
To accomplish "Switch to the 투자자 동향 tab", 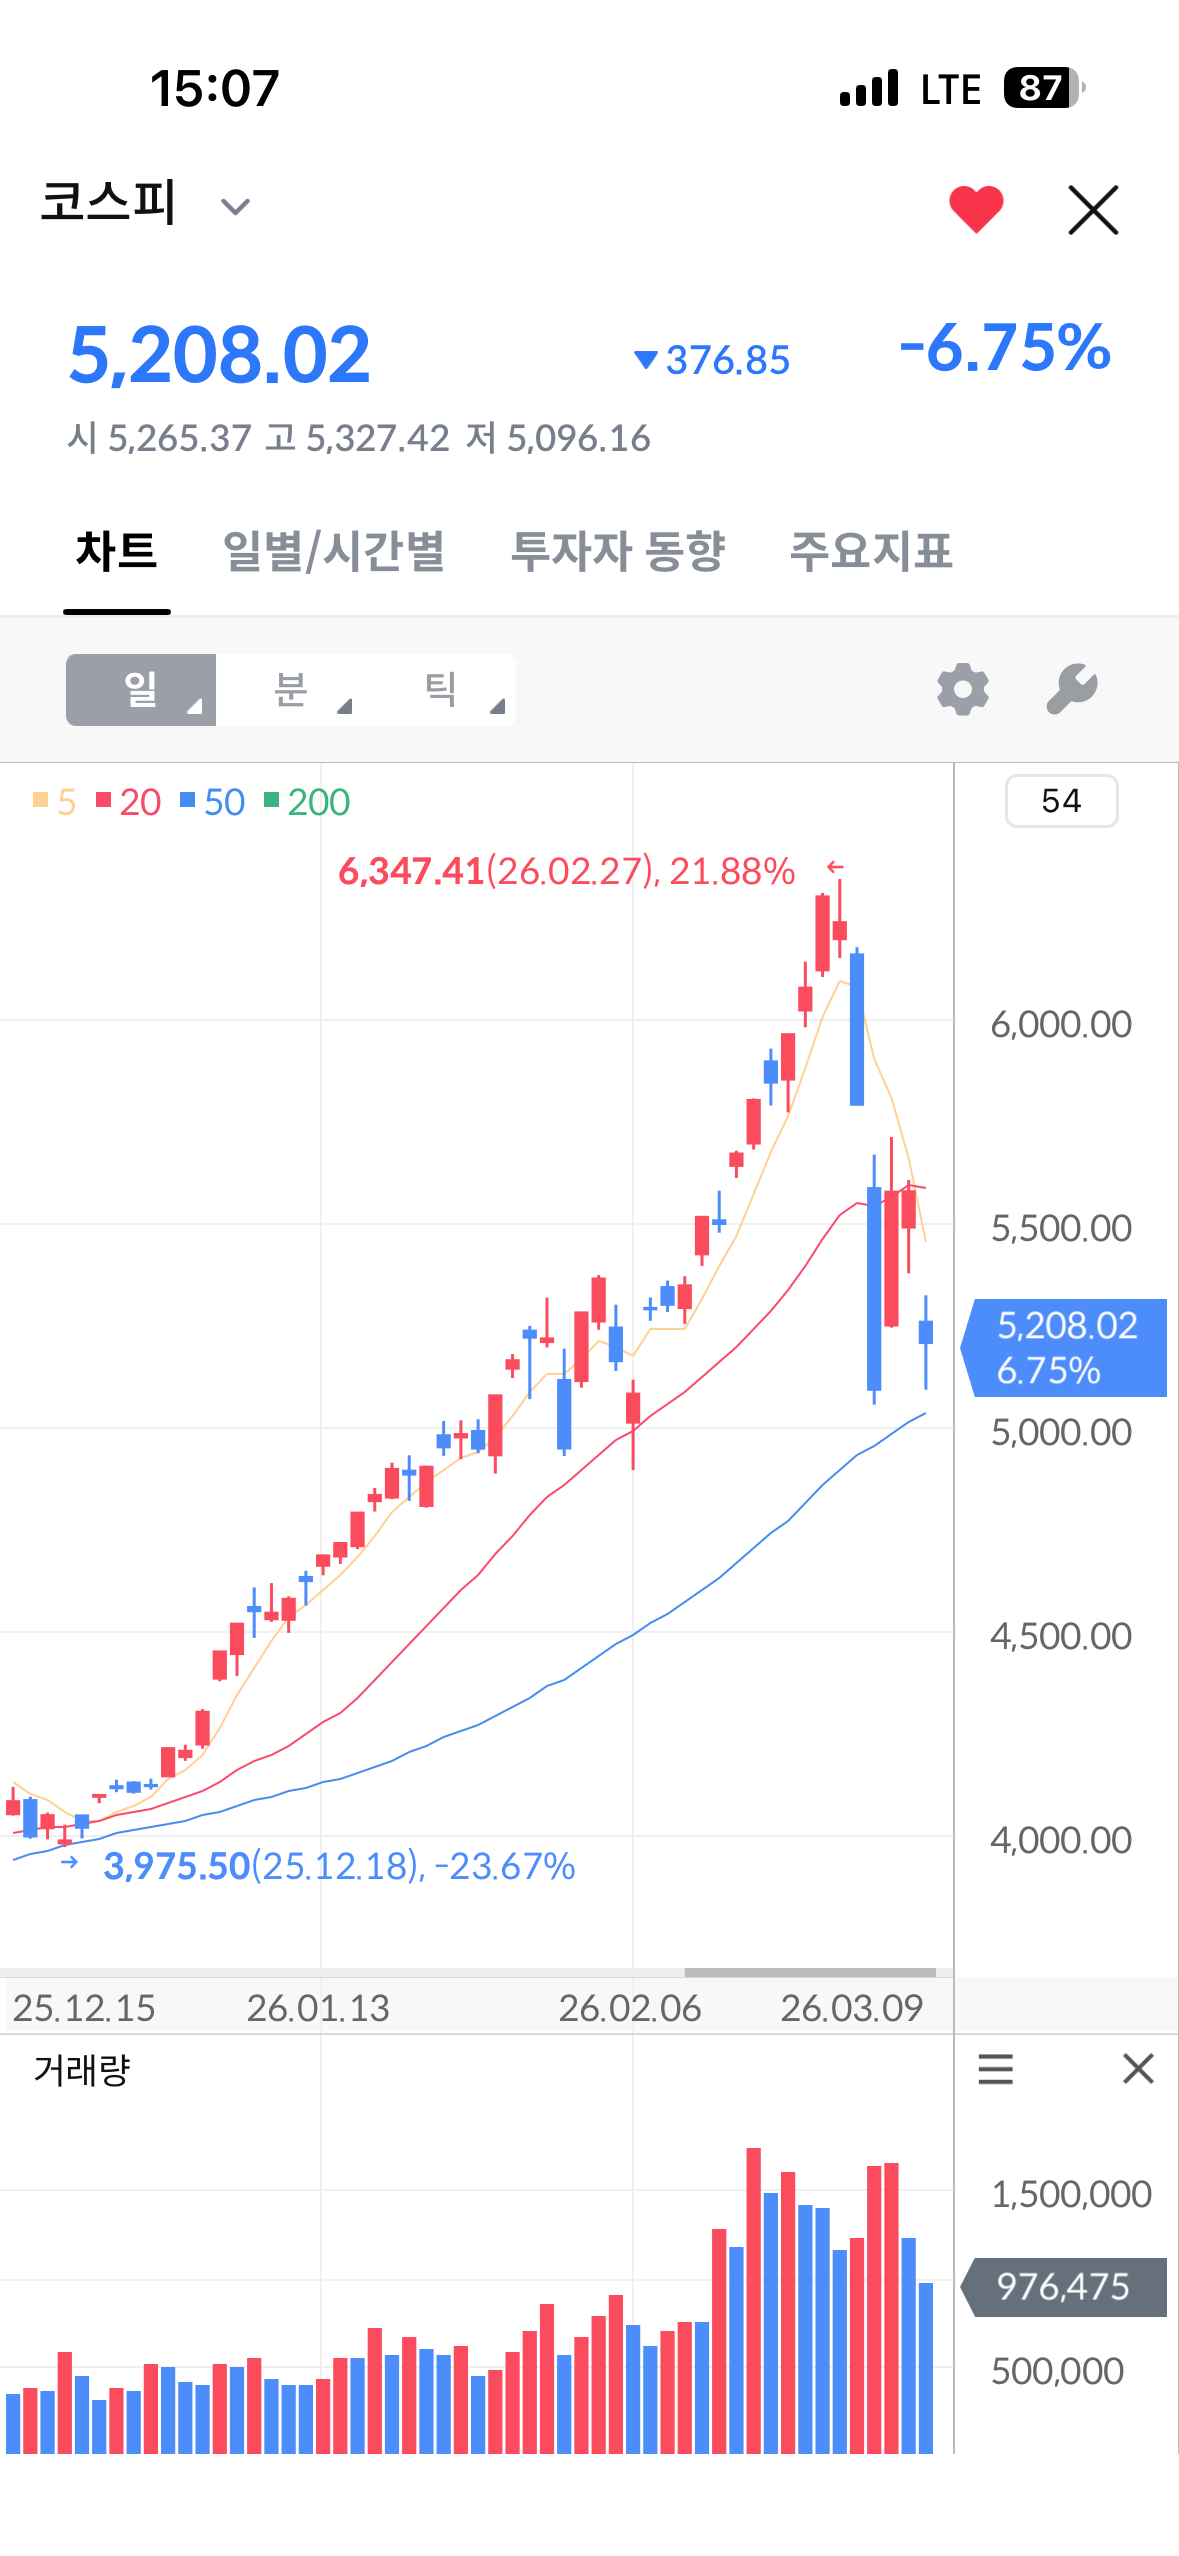I will 617,551.
